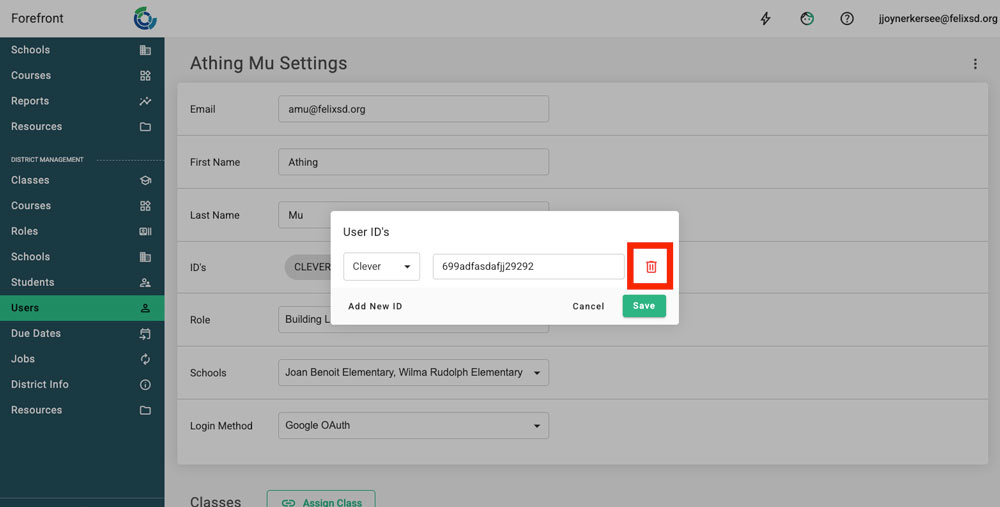Select Classes under District Management
The width and height of the screenshot is (1000, 507).
pos(30,181)
